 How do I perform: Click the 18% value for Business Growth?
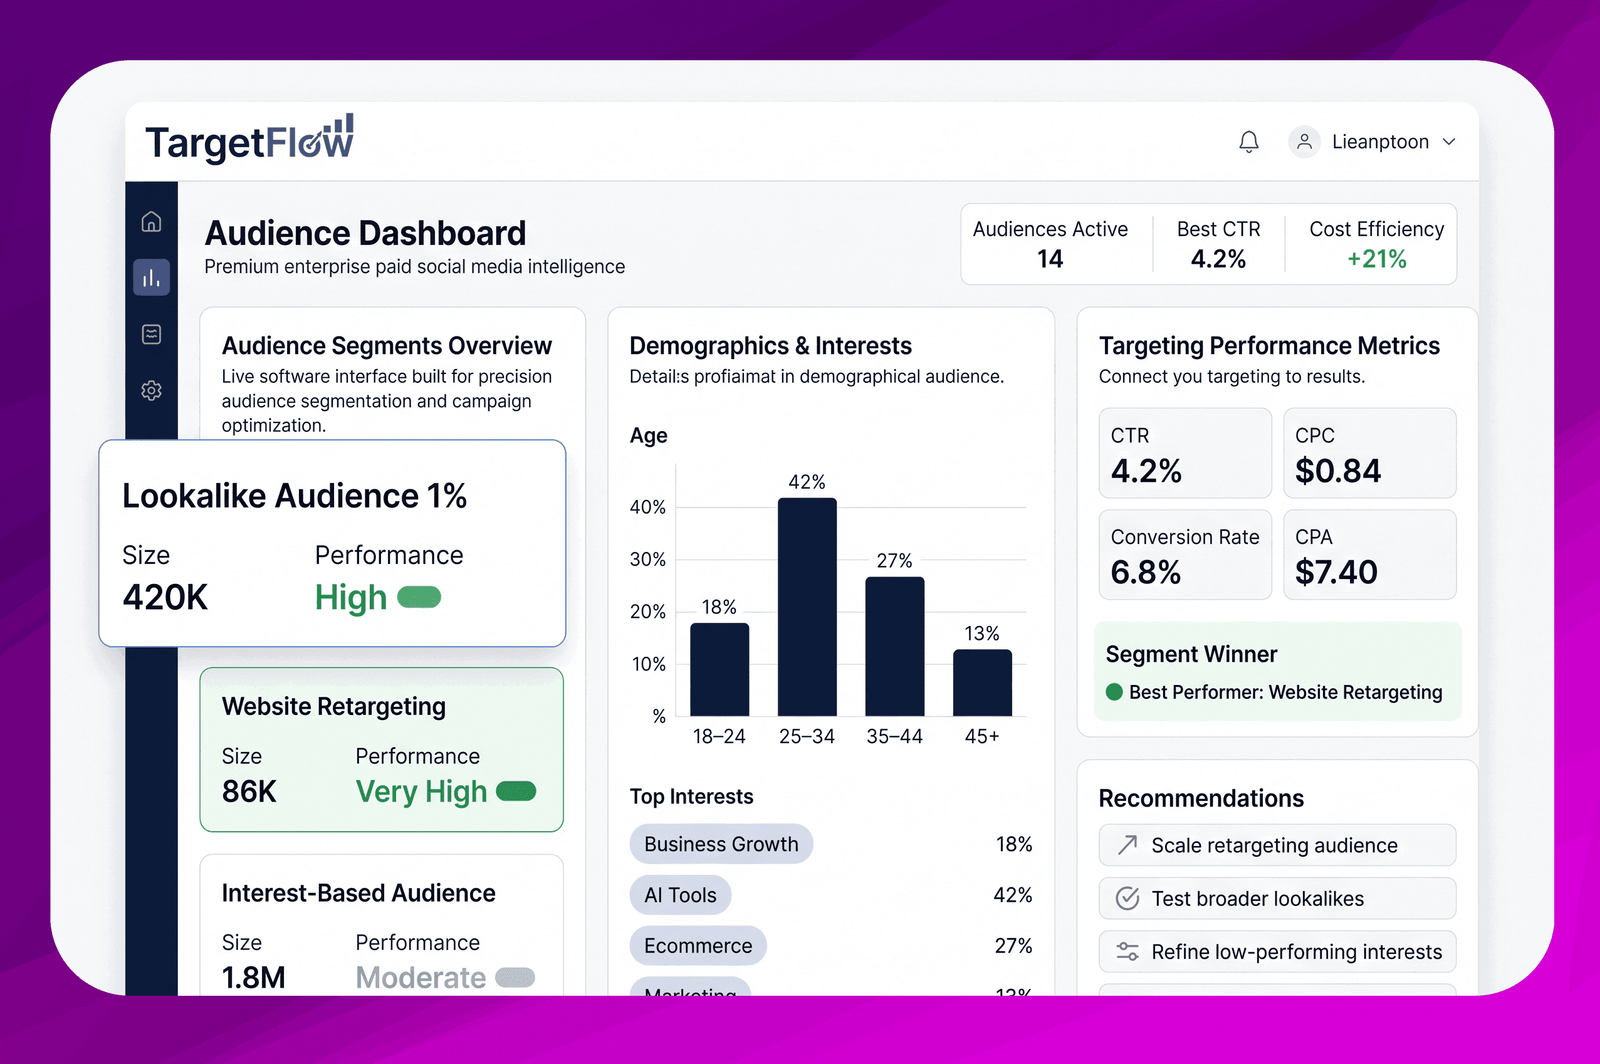1014,844
